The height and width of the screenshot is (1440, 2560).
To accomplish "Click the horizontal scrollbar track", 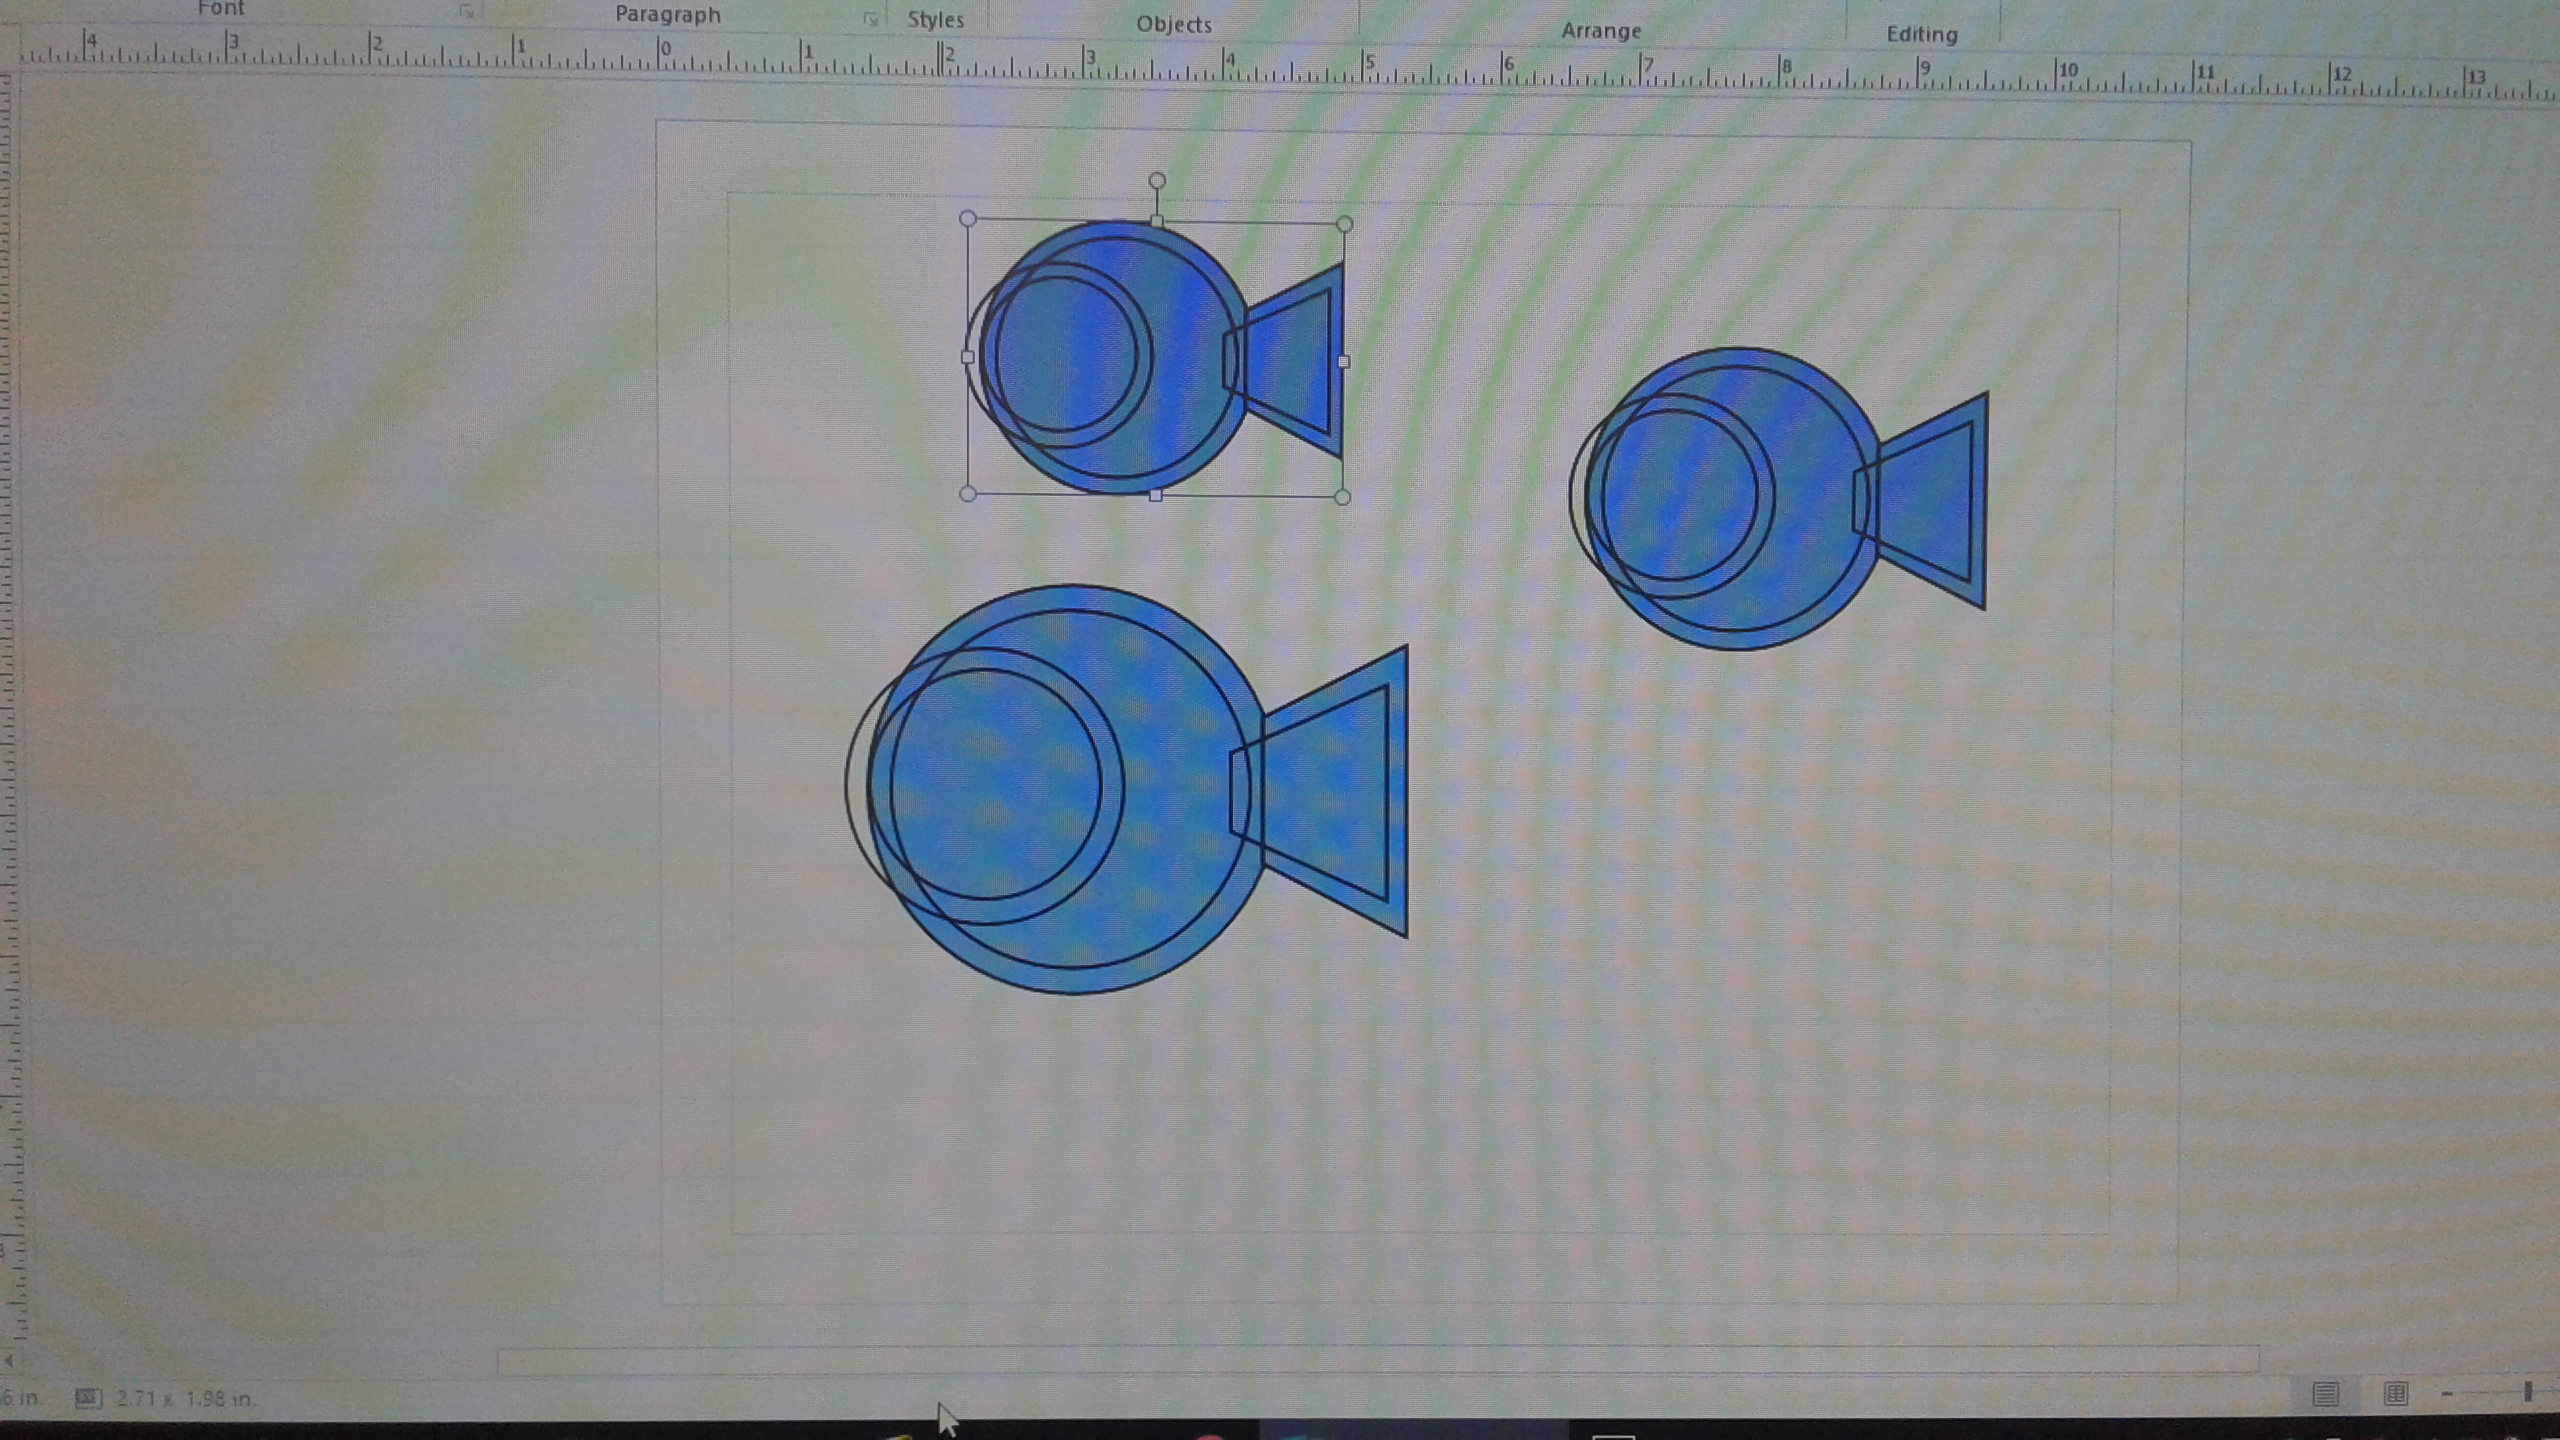I will tap(1376, 1360).
